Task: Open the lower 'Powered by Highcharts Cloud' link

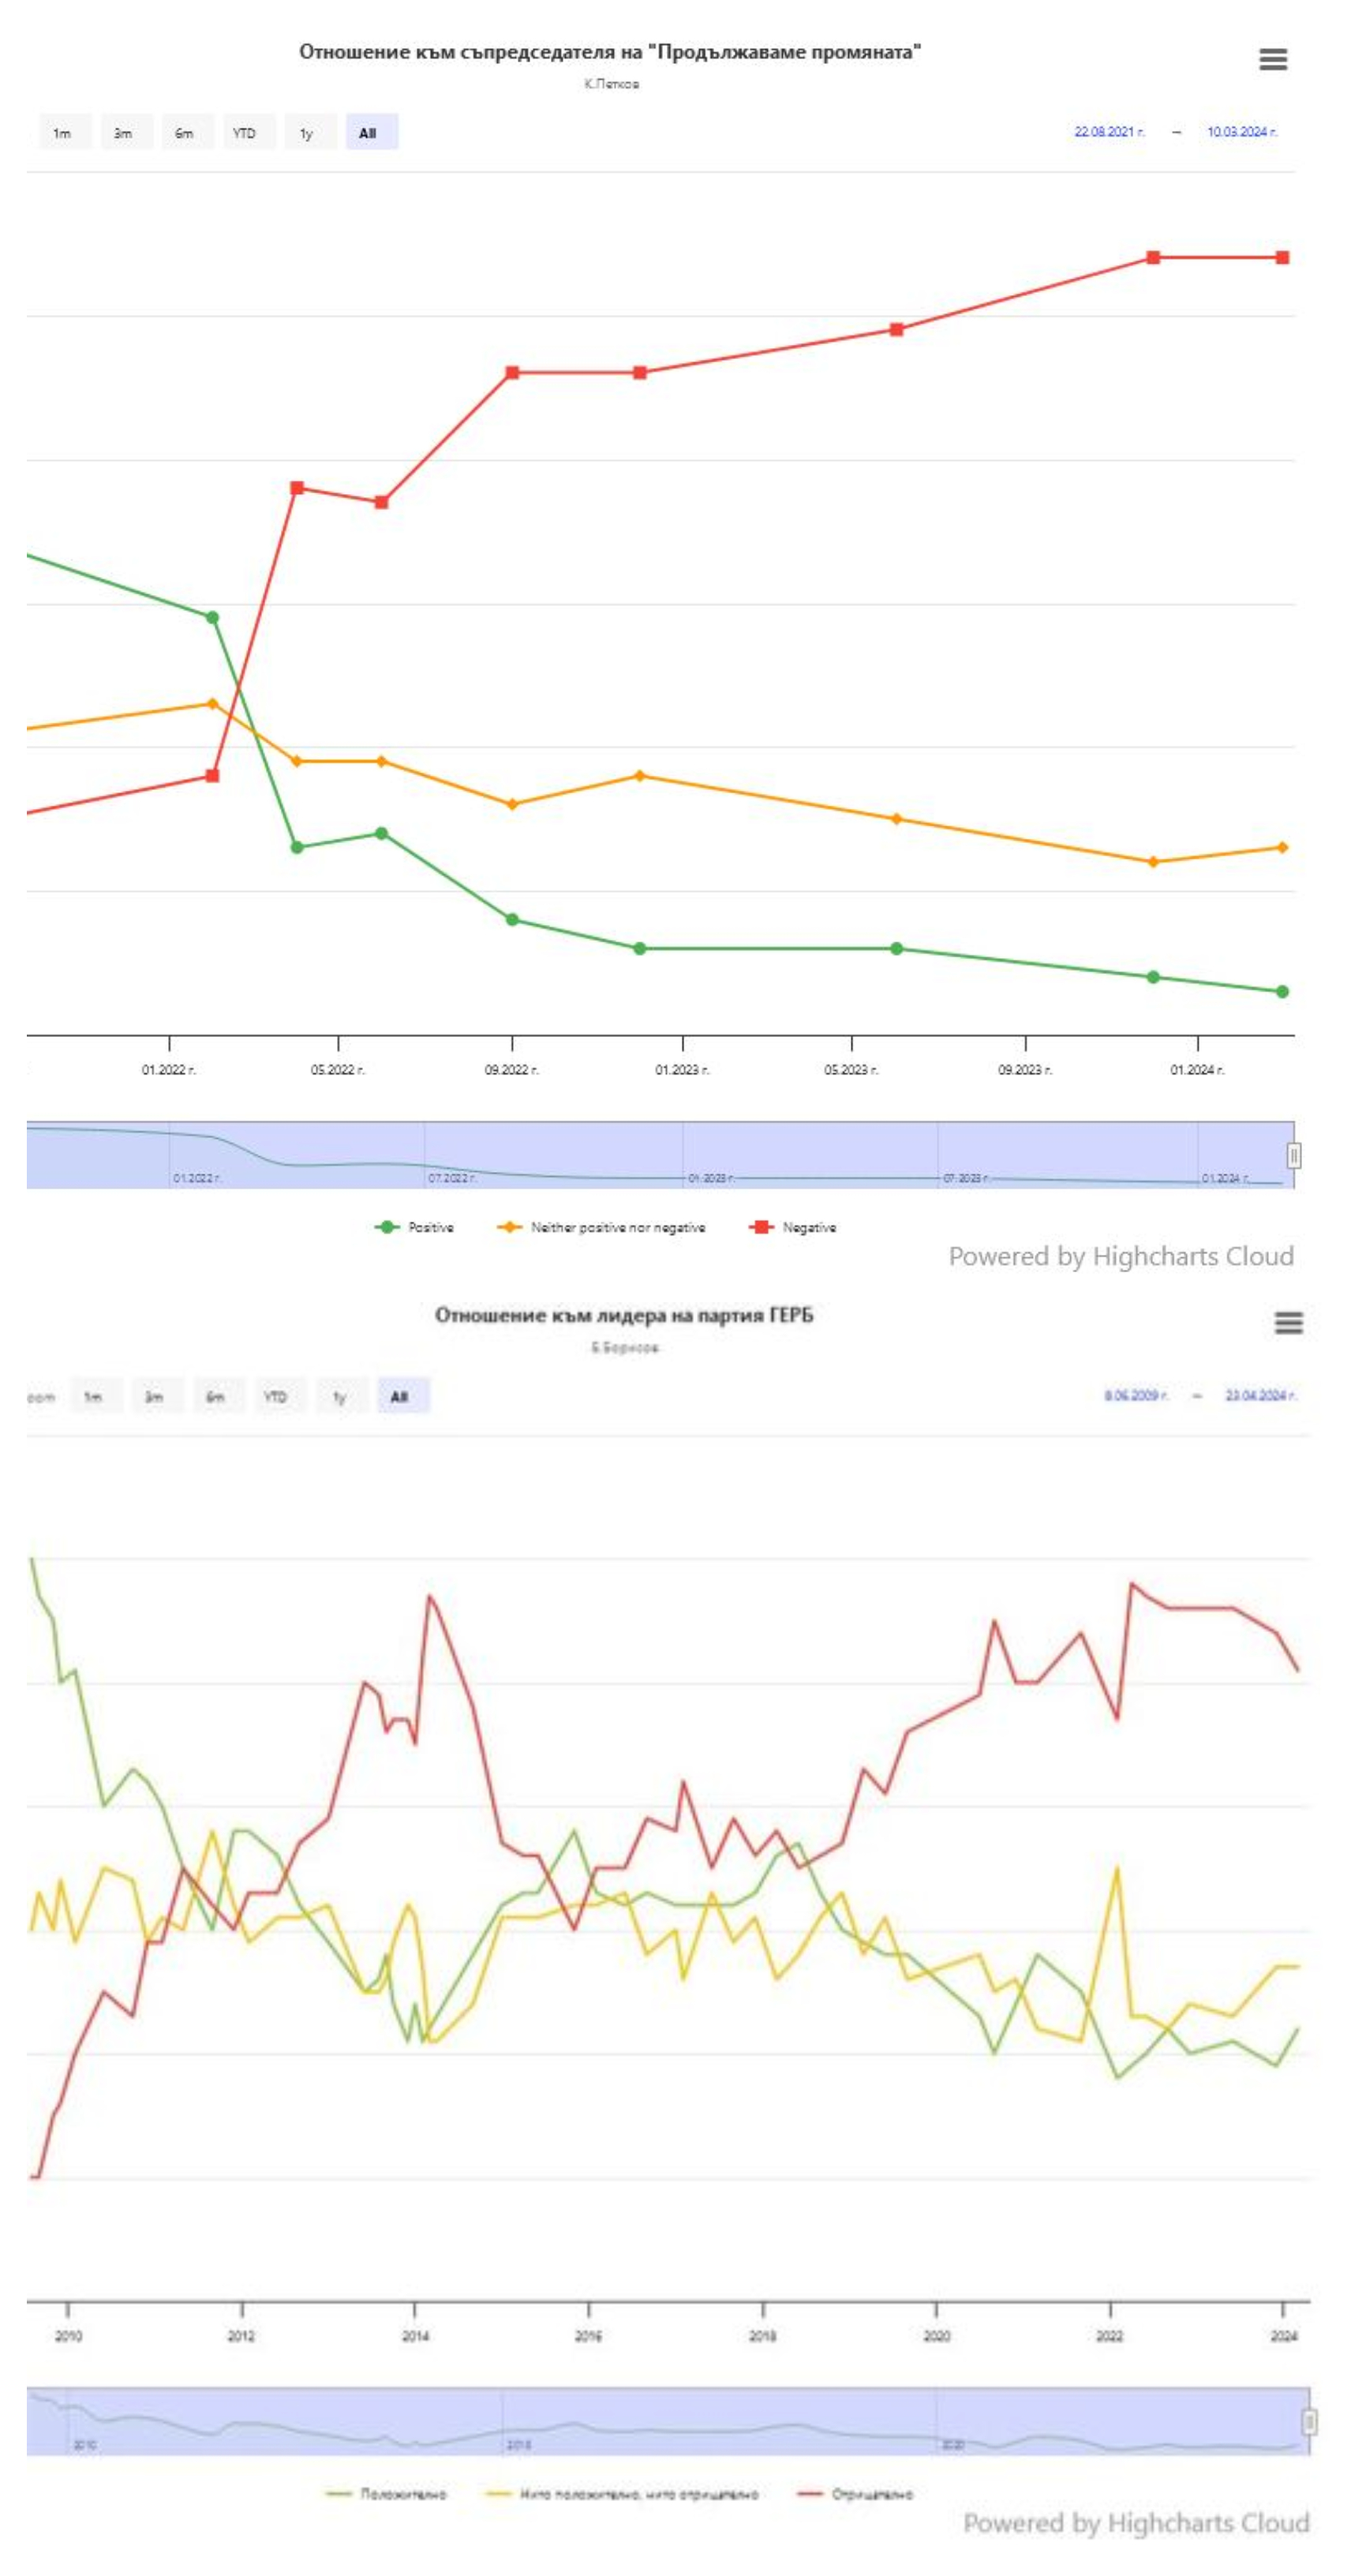Action: point(1136,2523)
